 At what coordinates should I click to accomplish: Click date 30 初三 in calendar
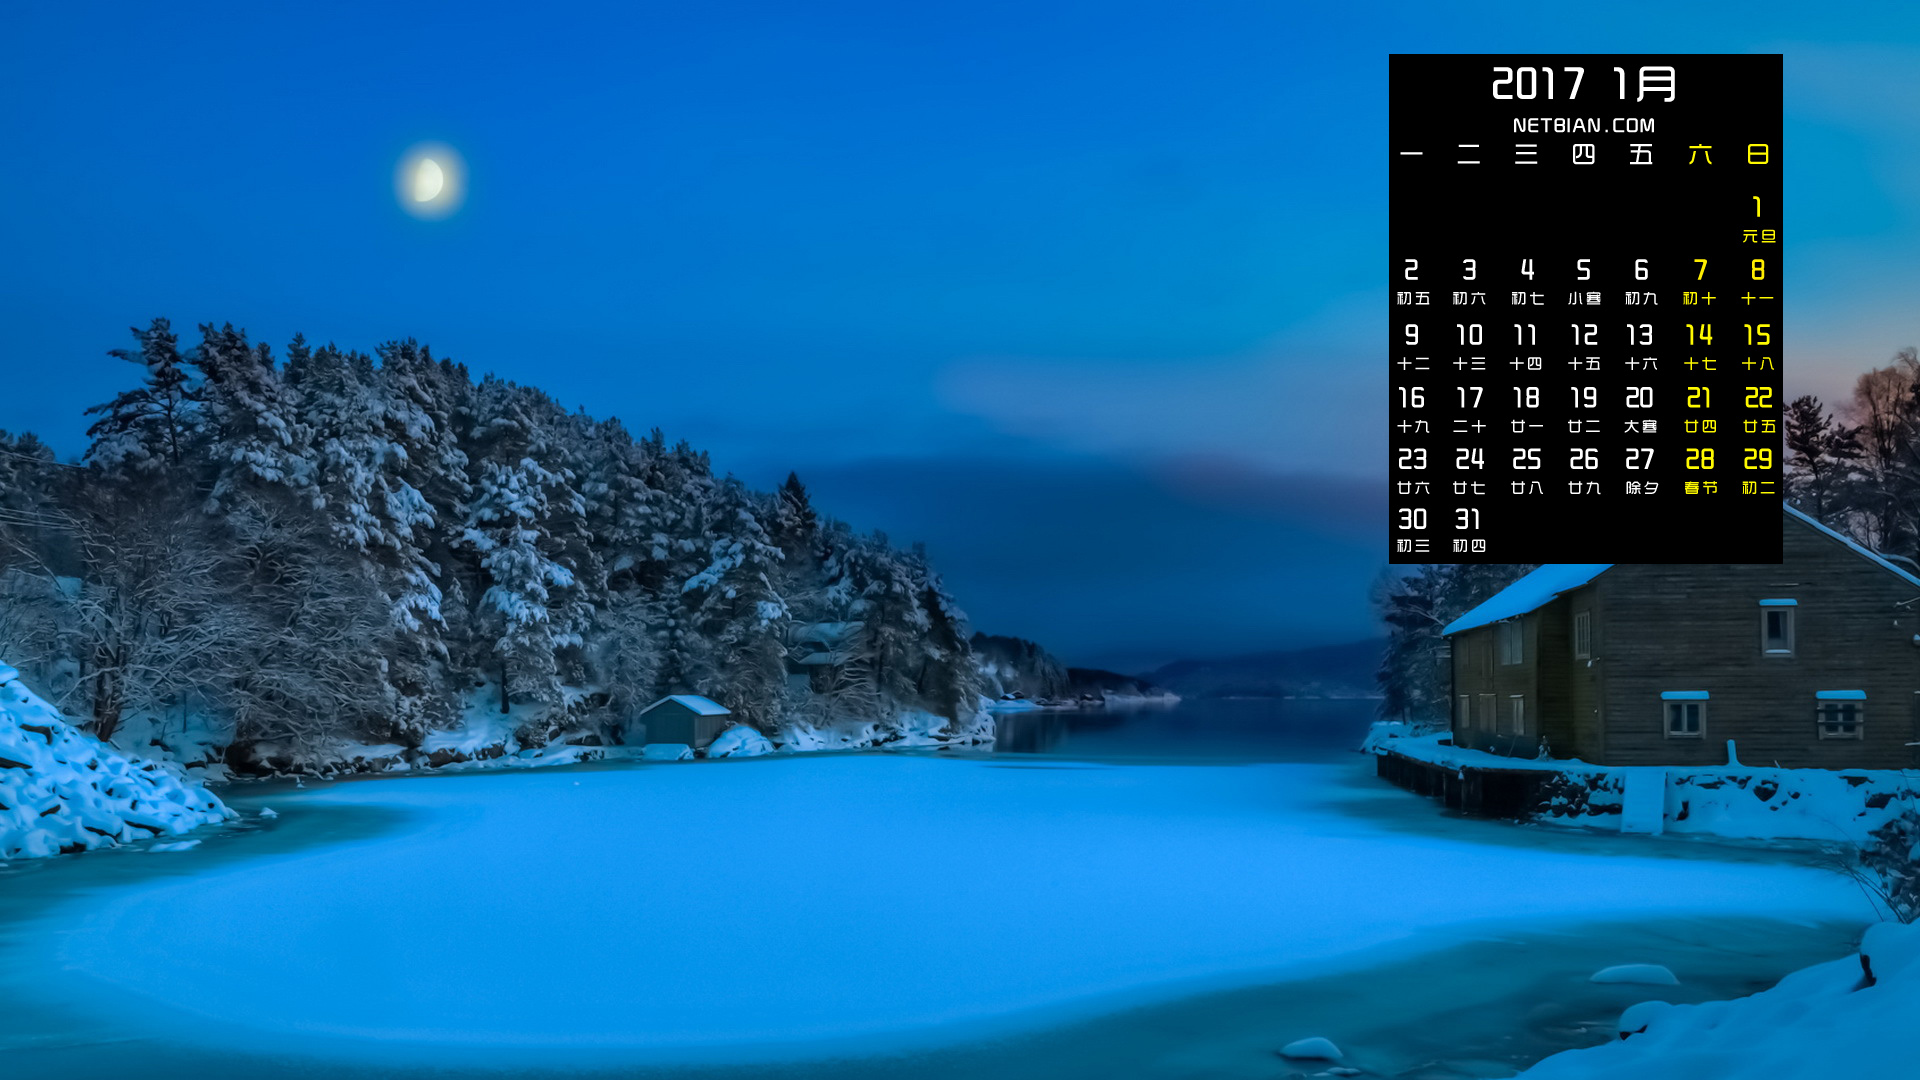(x=1412, y=529)
